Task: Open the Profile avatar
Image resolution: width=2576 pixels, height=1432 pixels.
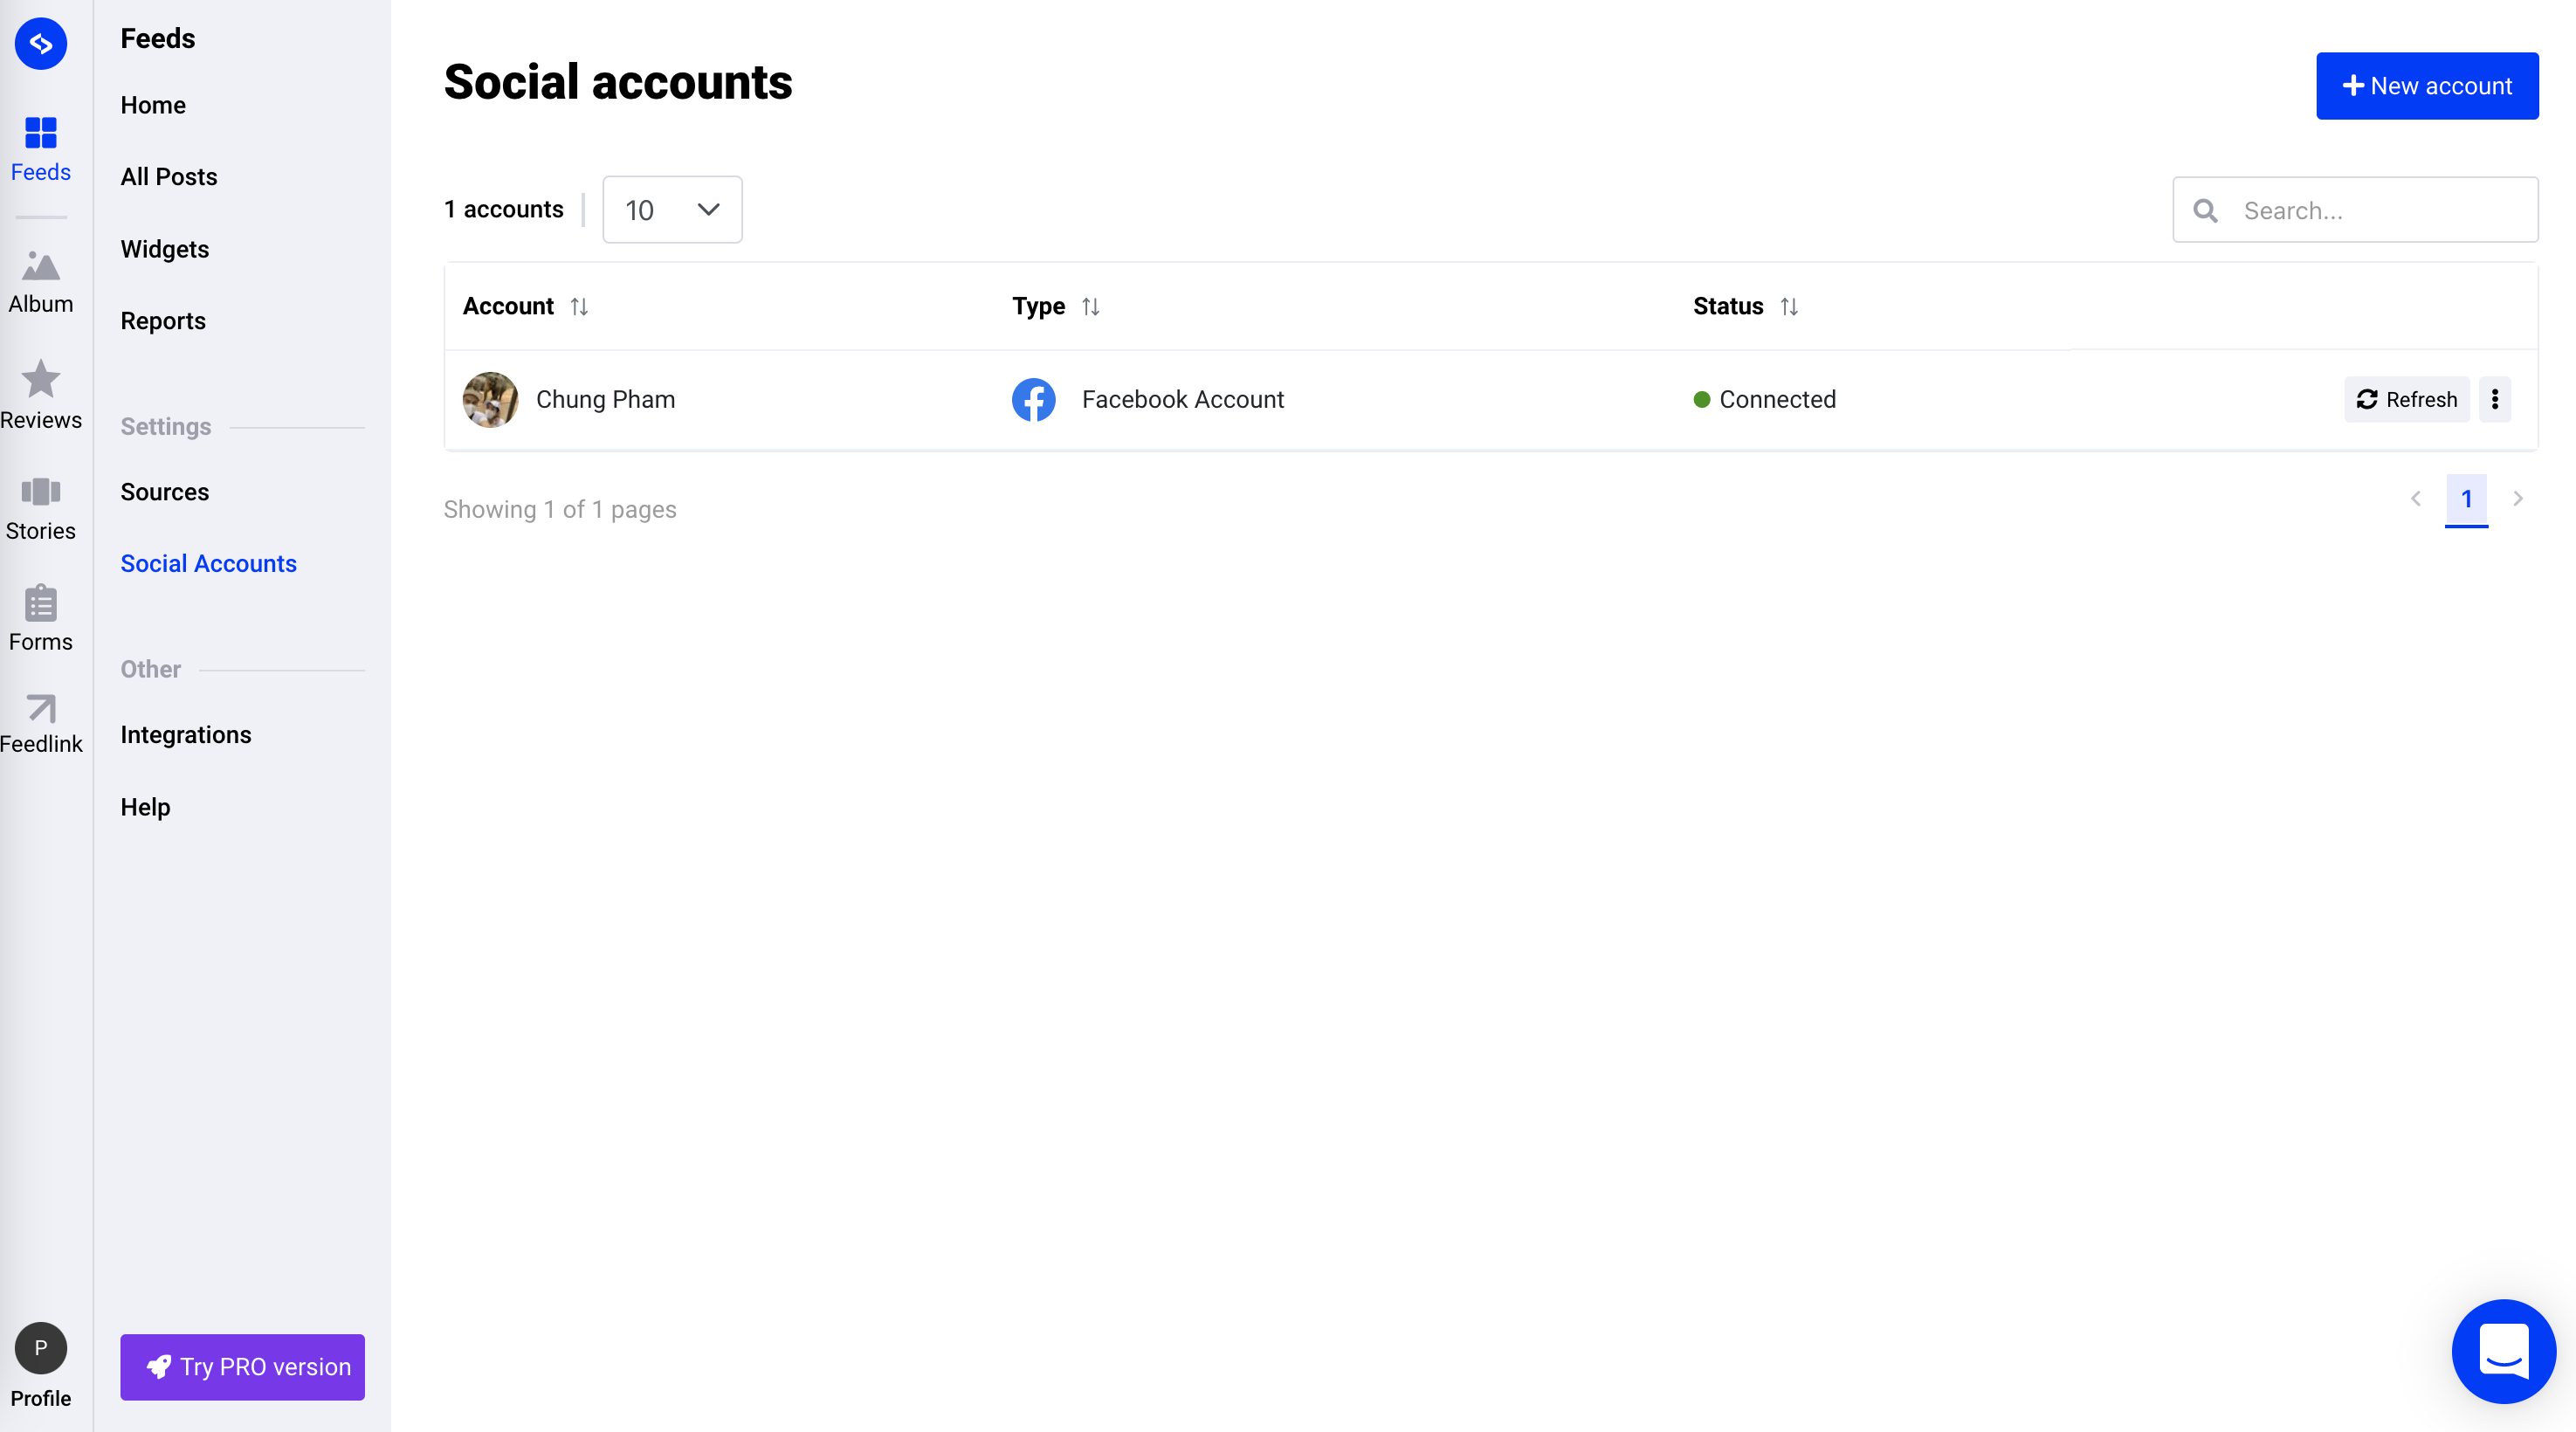Action: coord(40,1347)
